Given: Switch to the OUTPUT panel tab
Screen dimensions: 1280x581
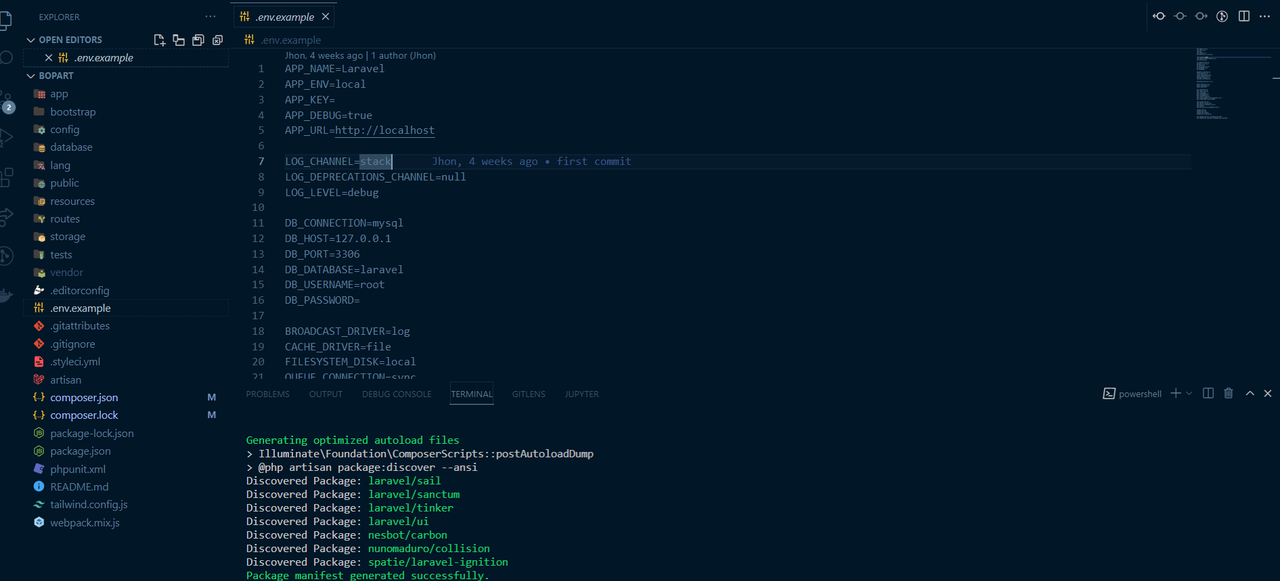Looking at the screenshot, I should (326, 394).
